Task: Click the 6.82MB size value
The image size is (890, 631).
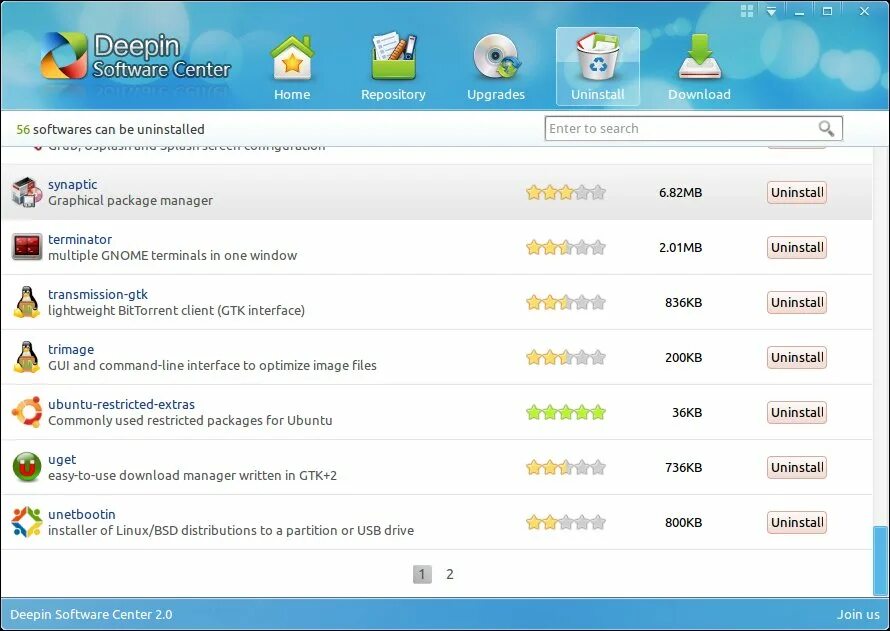Action: [681, 192]
